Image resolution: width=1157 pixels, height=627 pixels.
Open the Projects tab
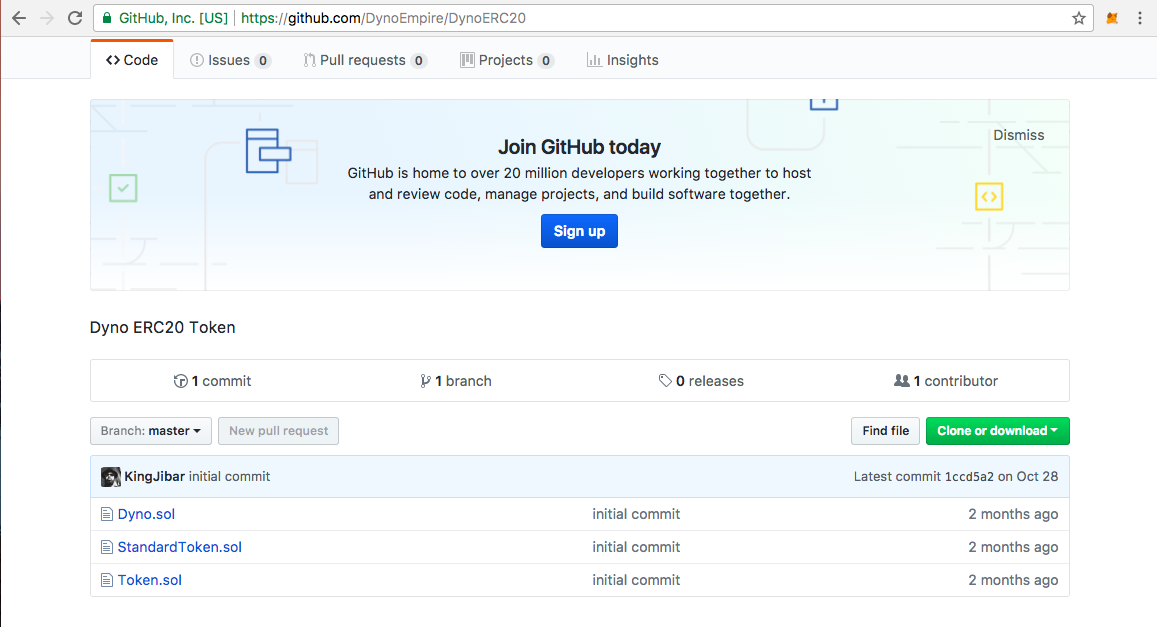[x=507, y=60]
